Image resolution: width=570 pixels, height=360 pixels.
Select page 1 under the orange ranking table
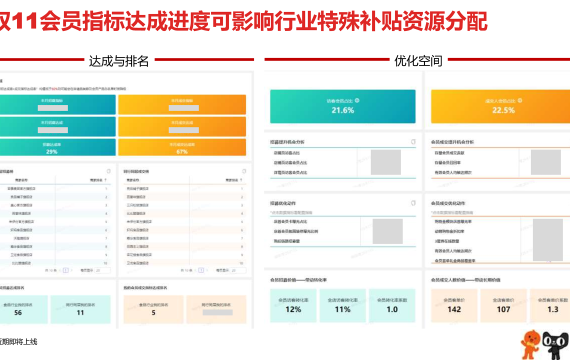(201, 270)
